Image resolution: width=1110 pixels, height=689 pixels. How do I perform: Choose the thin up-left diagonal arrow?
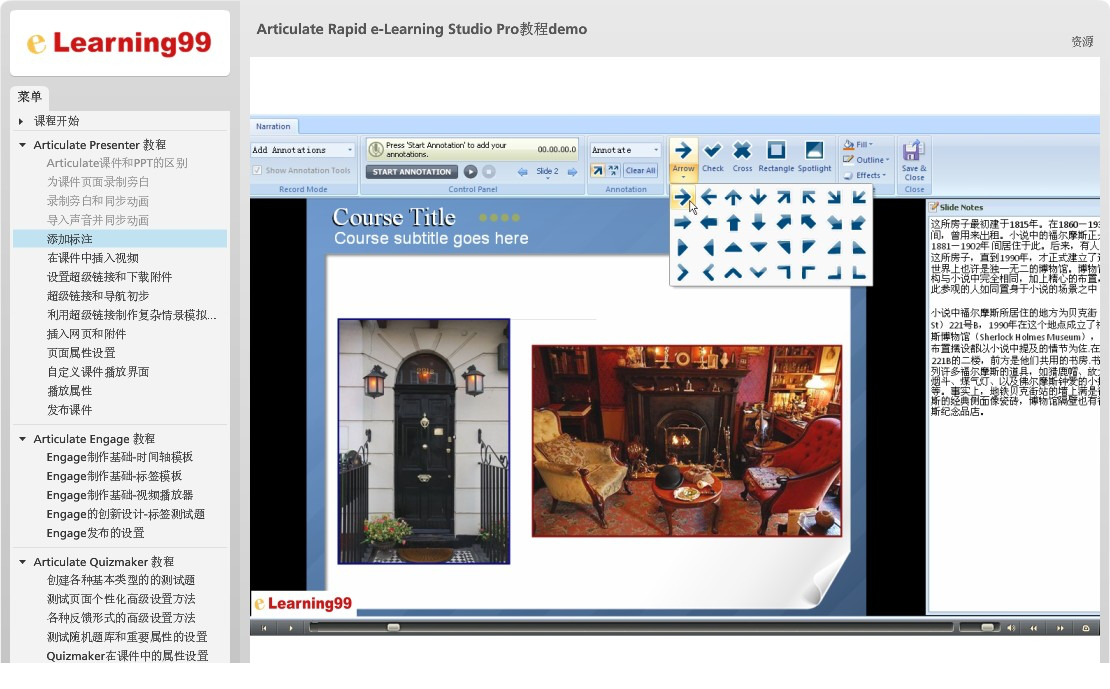point(808,198)
